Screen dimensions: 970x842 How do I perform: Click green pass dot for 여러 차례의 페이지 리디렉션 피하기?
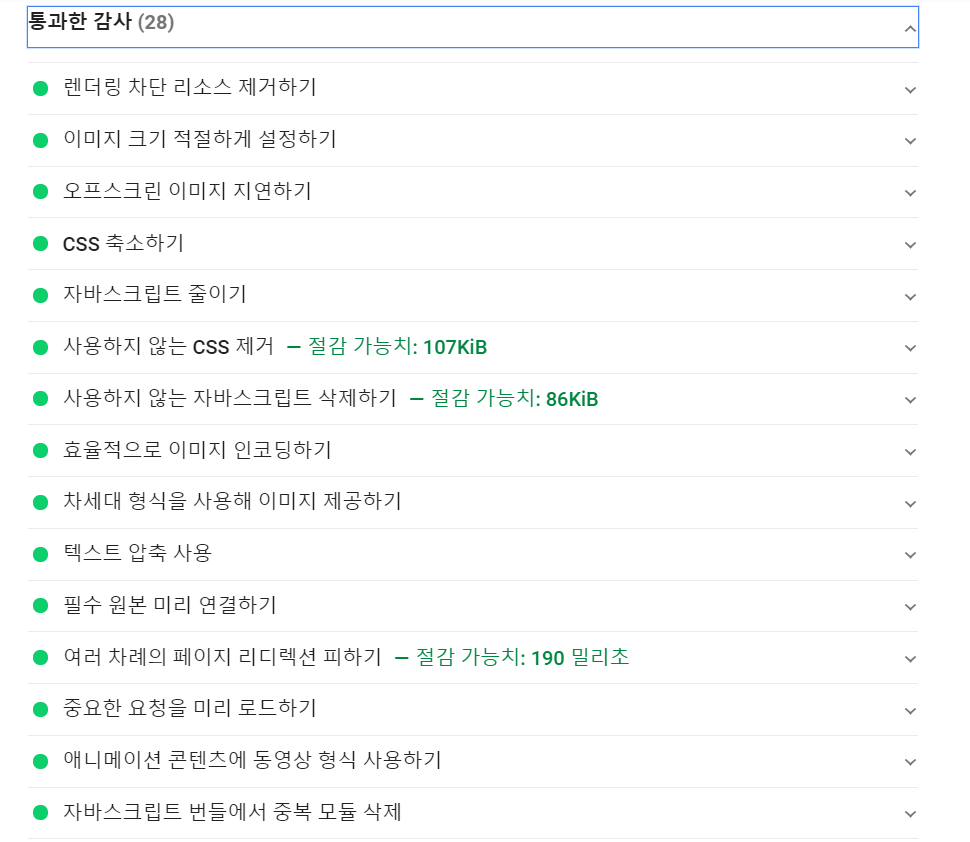click(40, 658)
